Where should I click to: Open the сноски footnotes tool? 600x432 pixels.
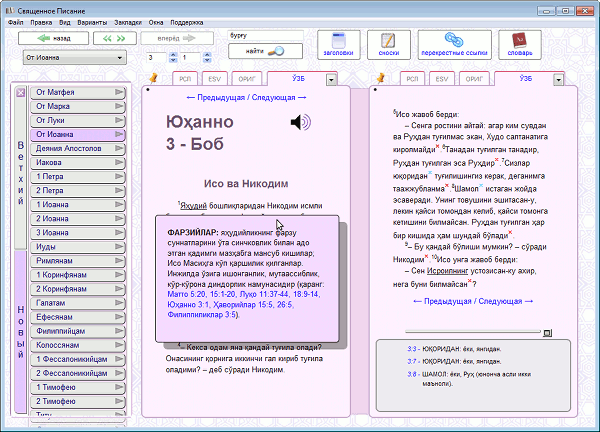coord(387,45)
